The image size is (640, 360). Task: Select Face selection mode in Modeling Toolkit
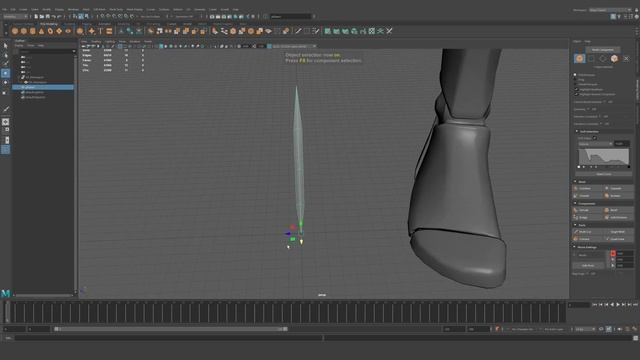[x=614, y=59]
